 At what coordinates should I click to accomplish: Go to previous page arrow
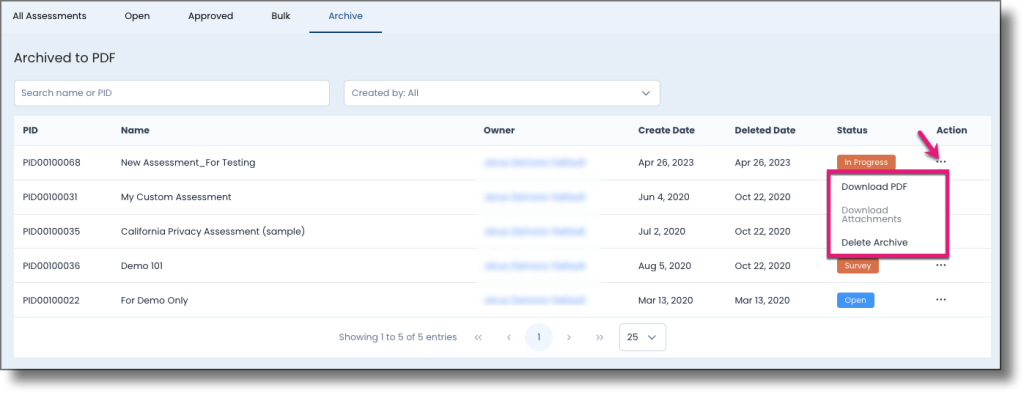click(509, 338)
